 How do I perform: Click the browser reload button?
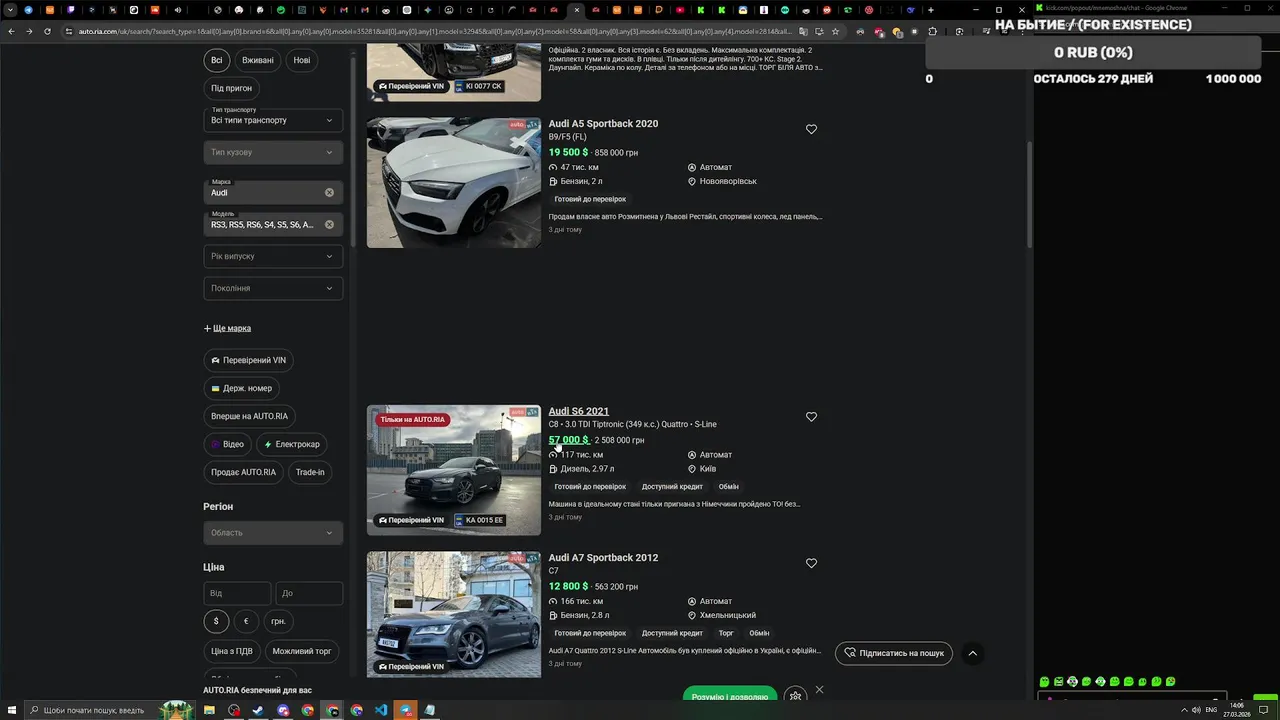pos(47,31)
